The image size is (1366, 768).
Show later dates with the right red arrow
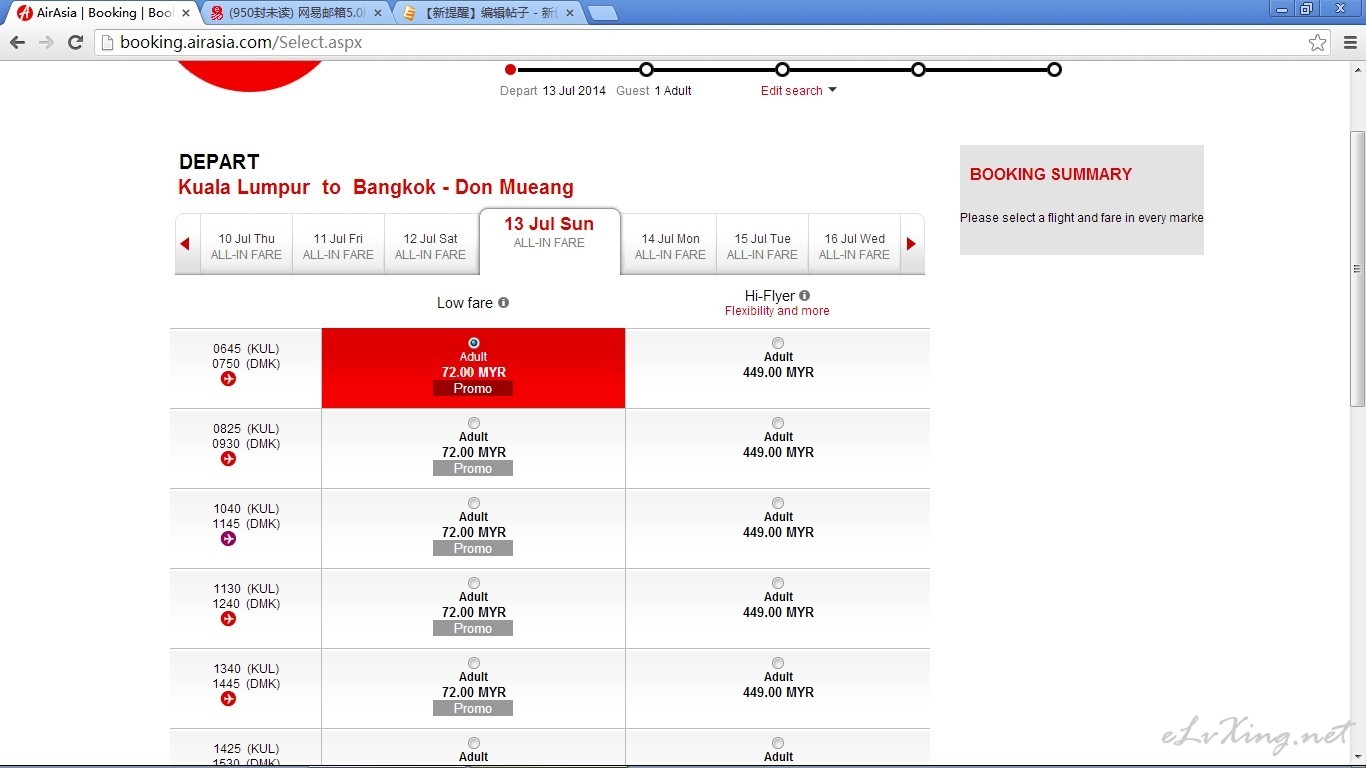point(911,244)
